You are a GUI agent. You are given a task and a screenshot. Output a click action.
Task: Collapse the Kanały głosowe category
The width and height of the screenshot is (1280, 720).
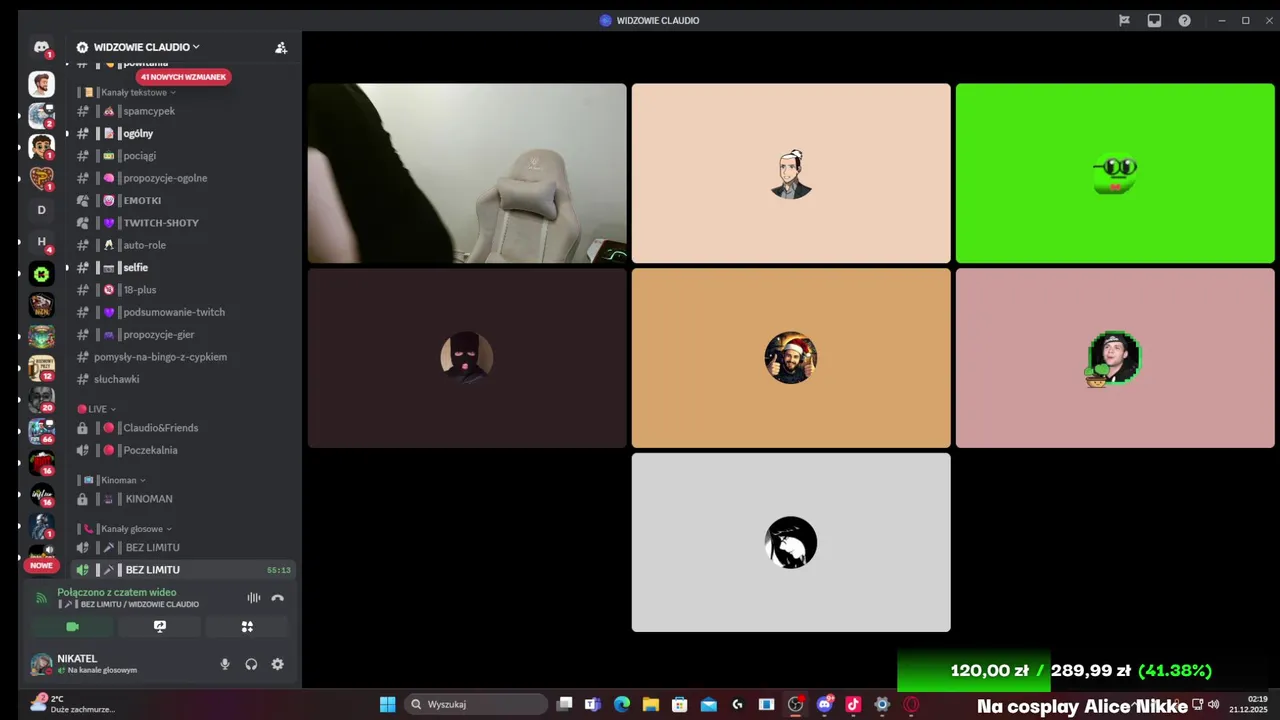pyautogui.click(x=130, y=528)
